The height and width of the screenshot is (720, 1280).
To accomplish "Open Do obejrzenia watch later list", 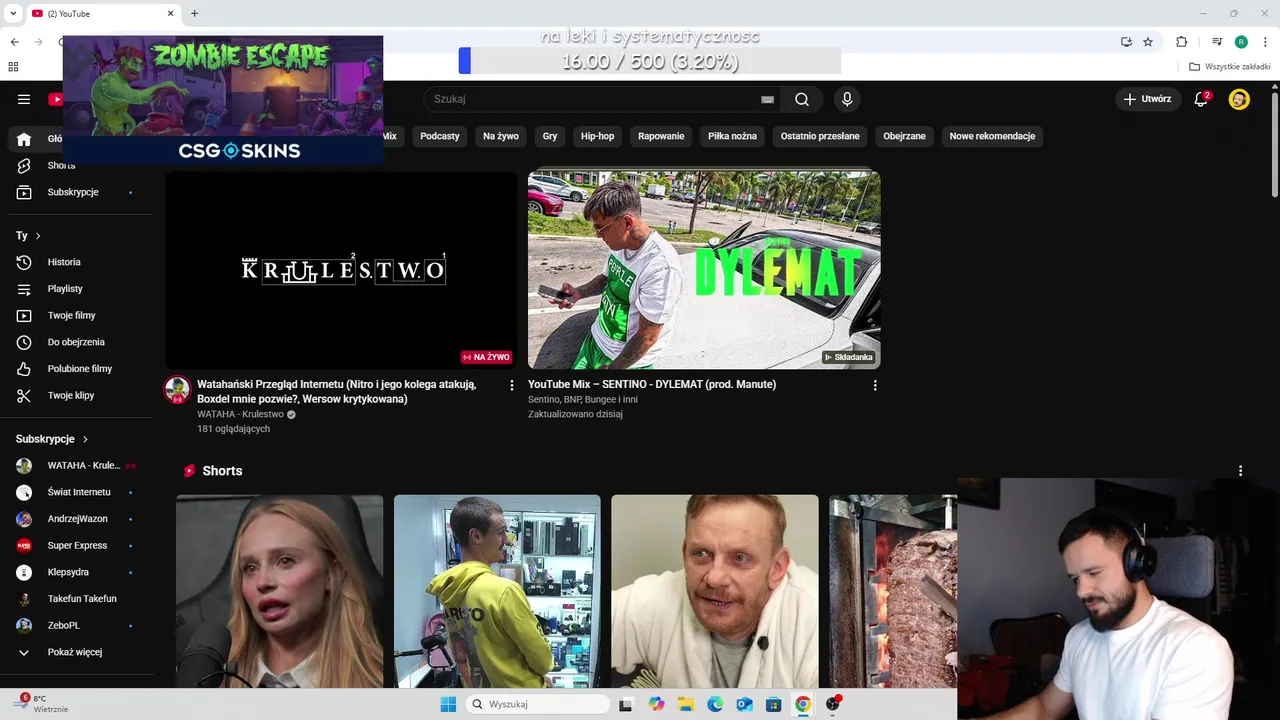I will click(76, 342).
